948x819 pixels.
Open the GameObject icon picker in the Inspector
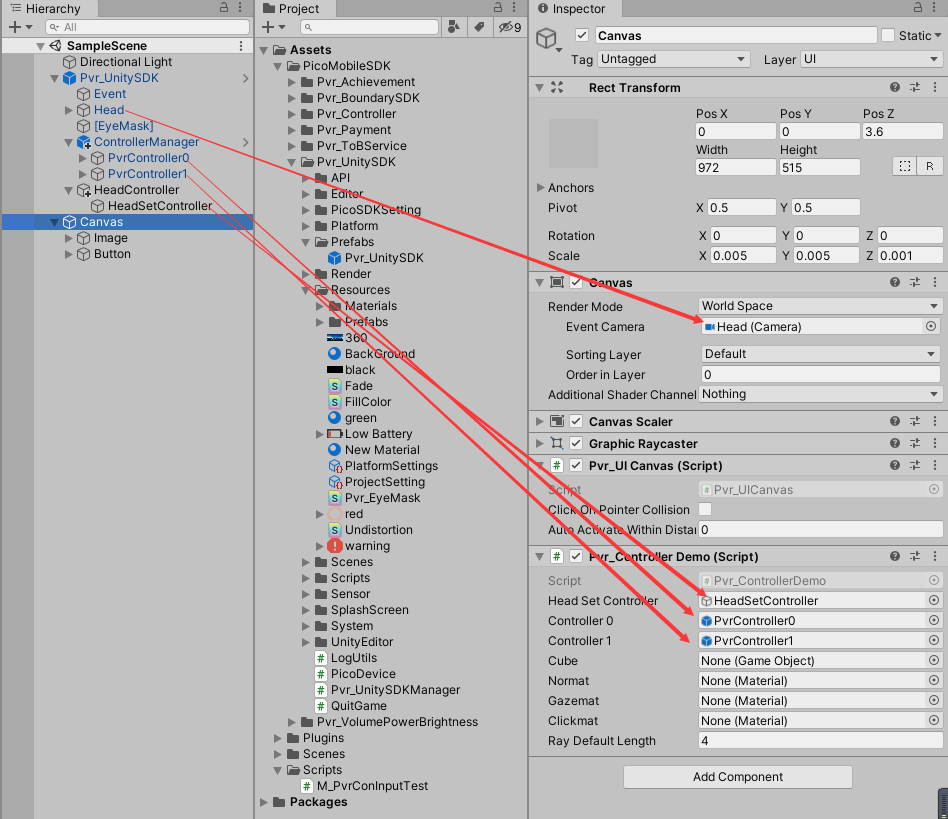coord(550,40)
